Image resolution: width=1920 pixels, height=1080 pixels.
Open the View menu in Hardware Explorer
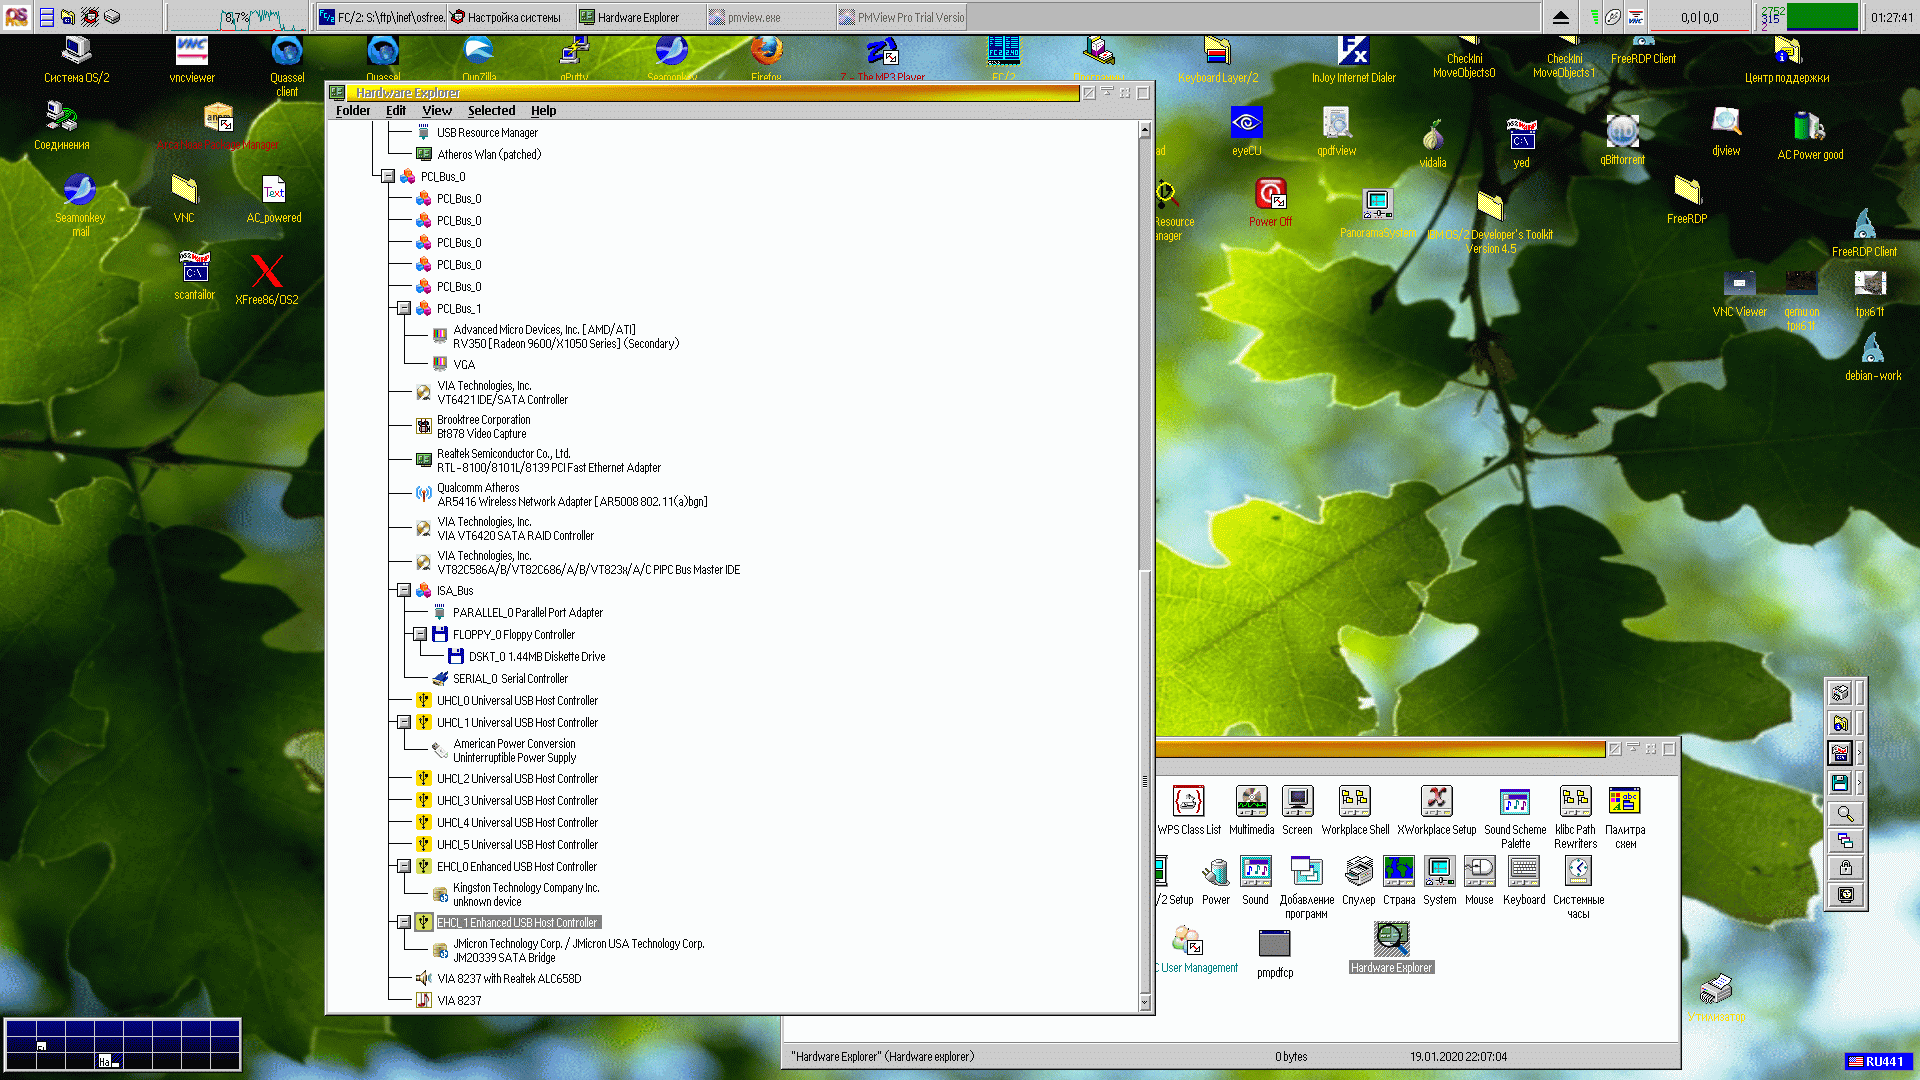(437, 111)
